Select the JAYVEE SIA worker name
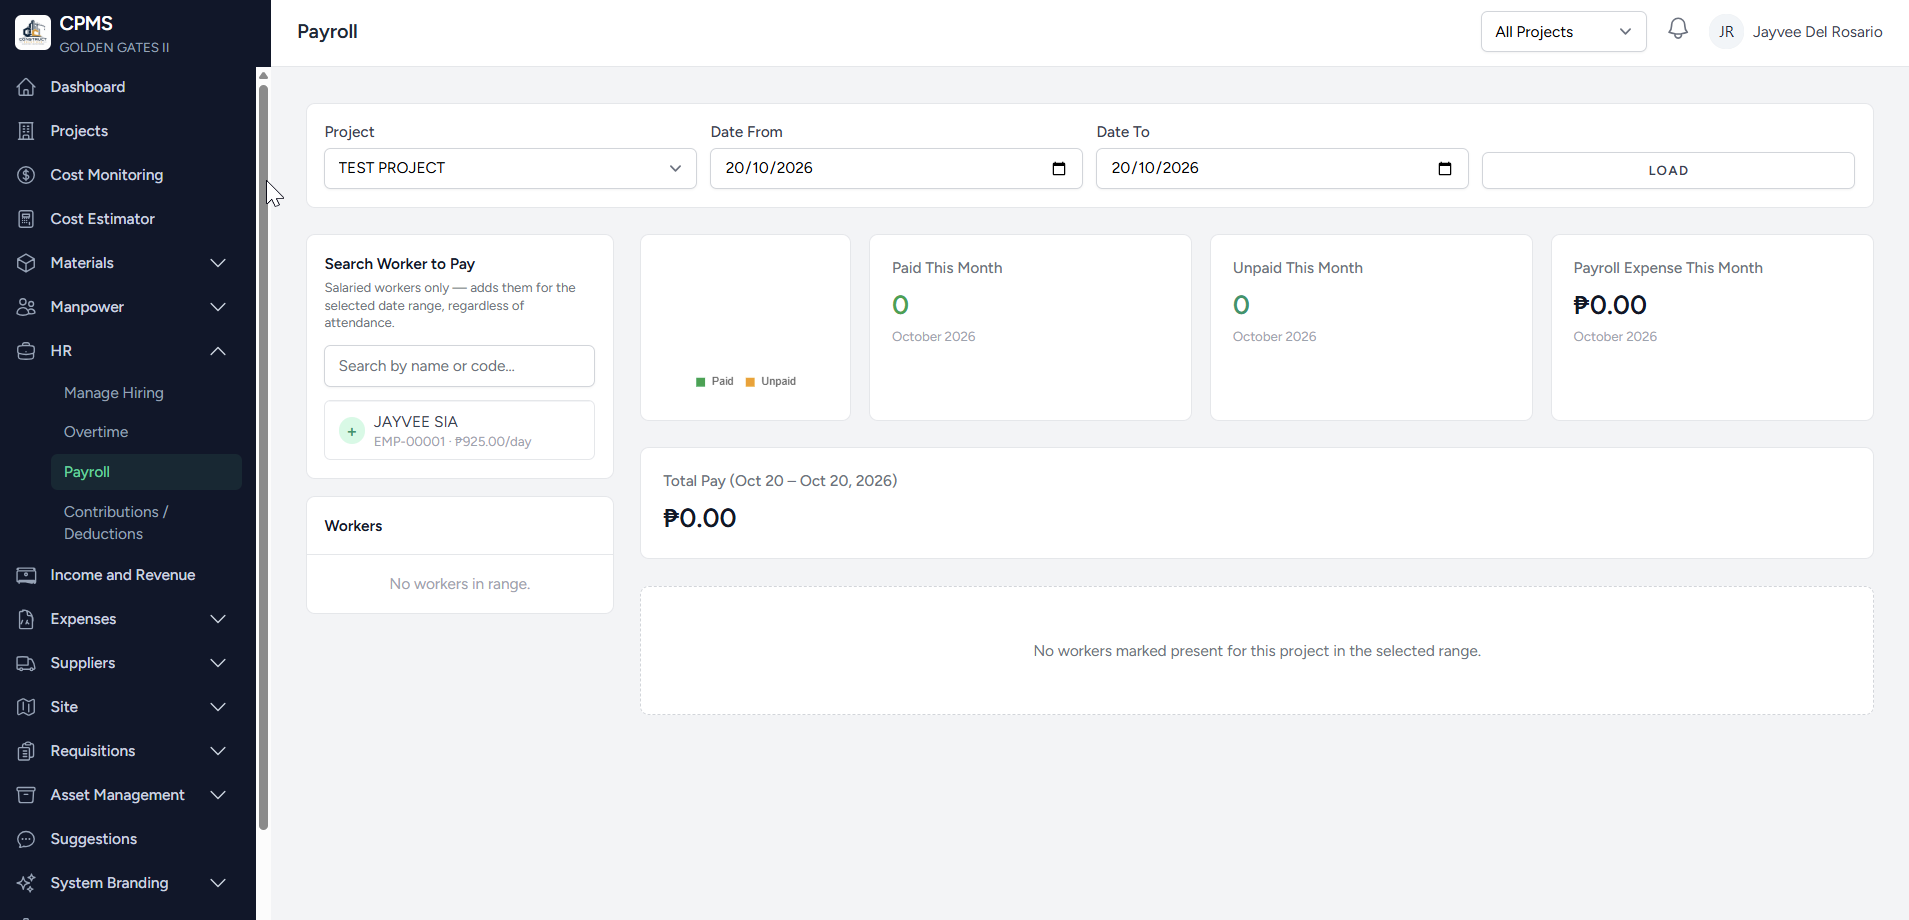Viewport: 1909px width, 920px height. 416,422
